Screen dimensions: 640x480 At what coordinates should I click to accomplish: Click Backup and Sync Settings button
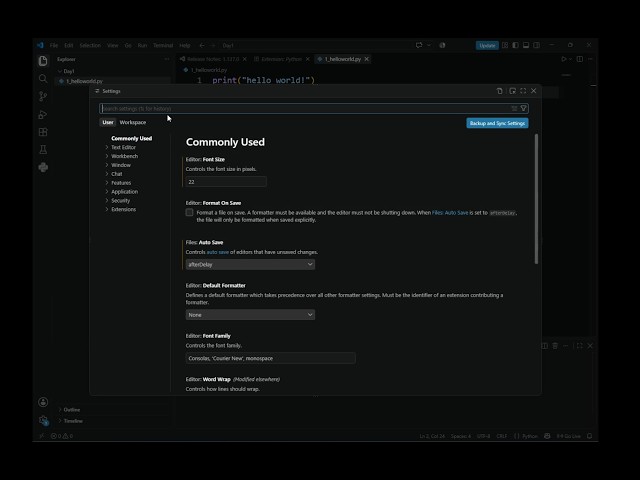[497, 123]
